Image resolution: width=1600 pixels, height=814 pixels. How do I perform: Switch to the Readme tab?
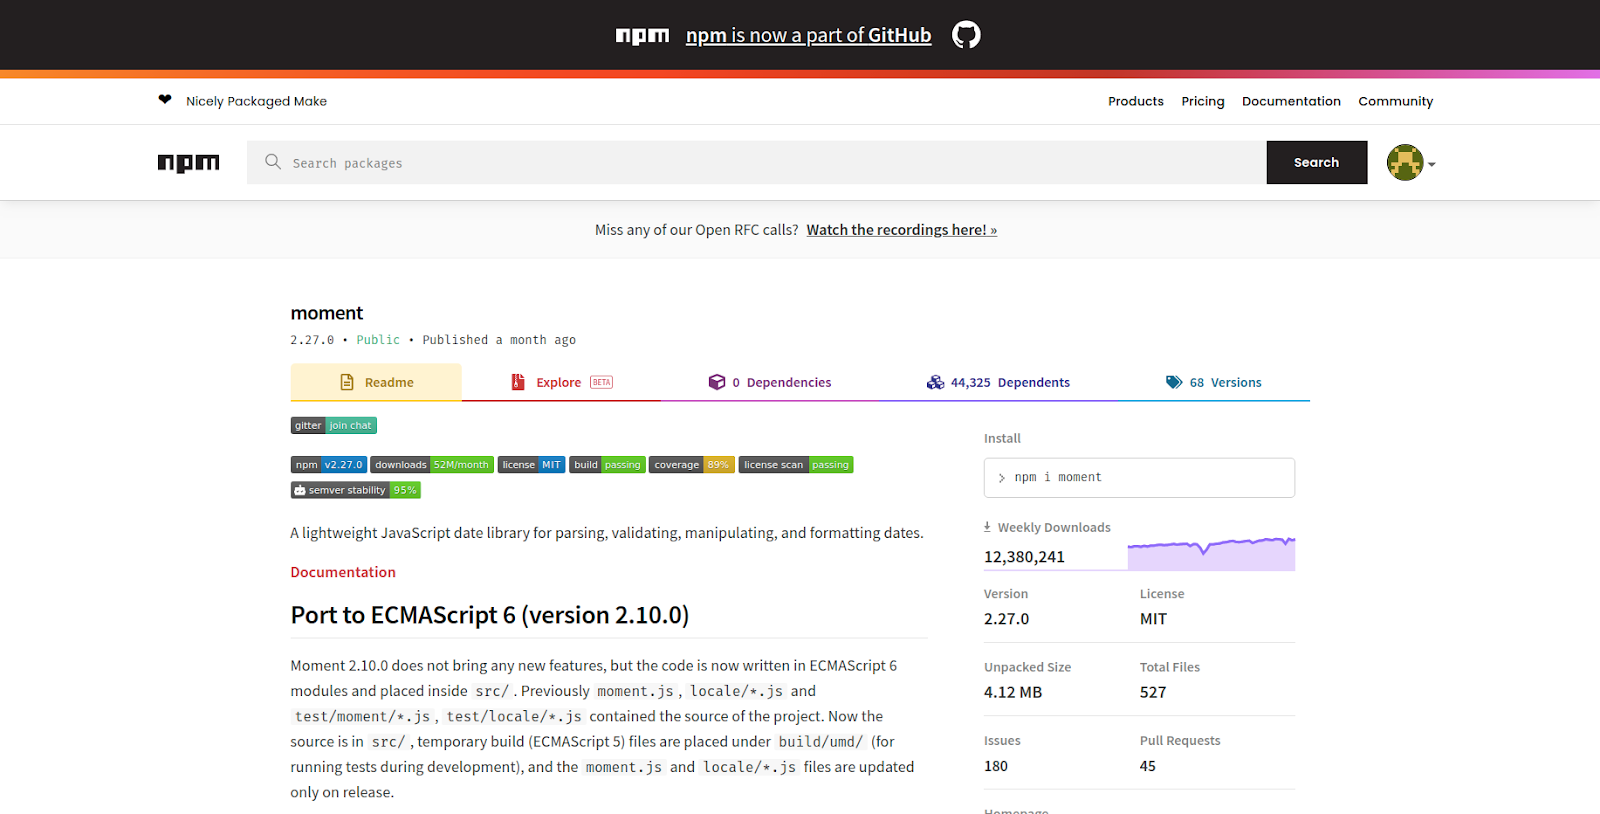(x=376, y=382)
